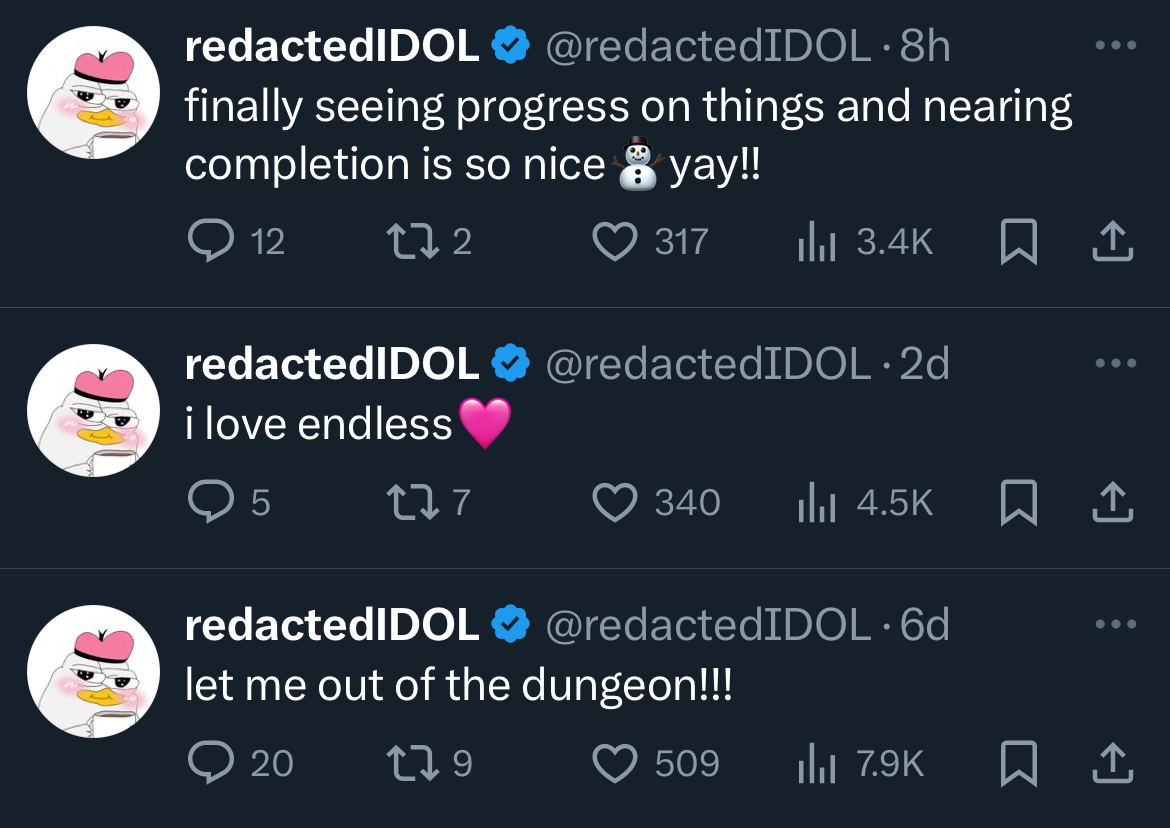Open more options on the 2d tweet
Screen dimensions: 1170x828
coord(1116,363)
